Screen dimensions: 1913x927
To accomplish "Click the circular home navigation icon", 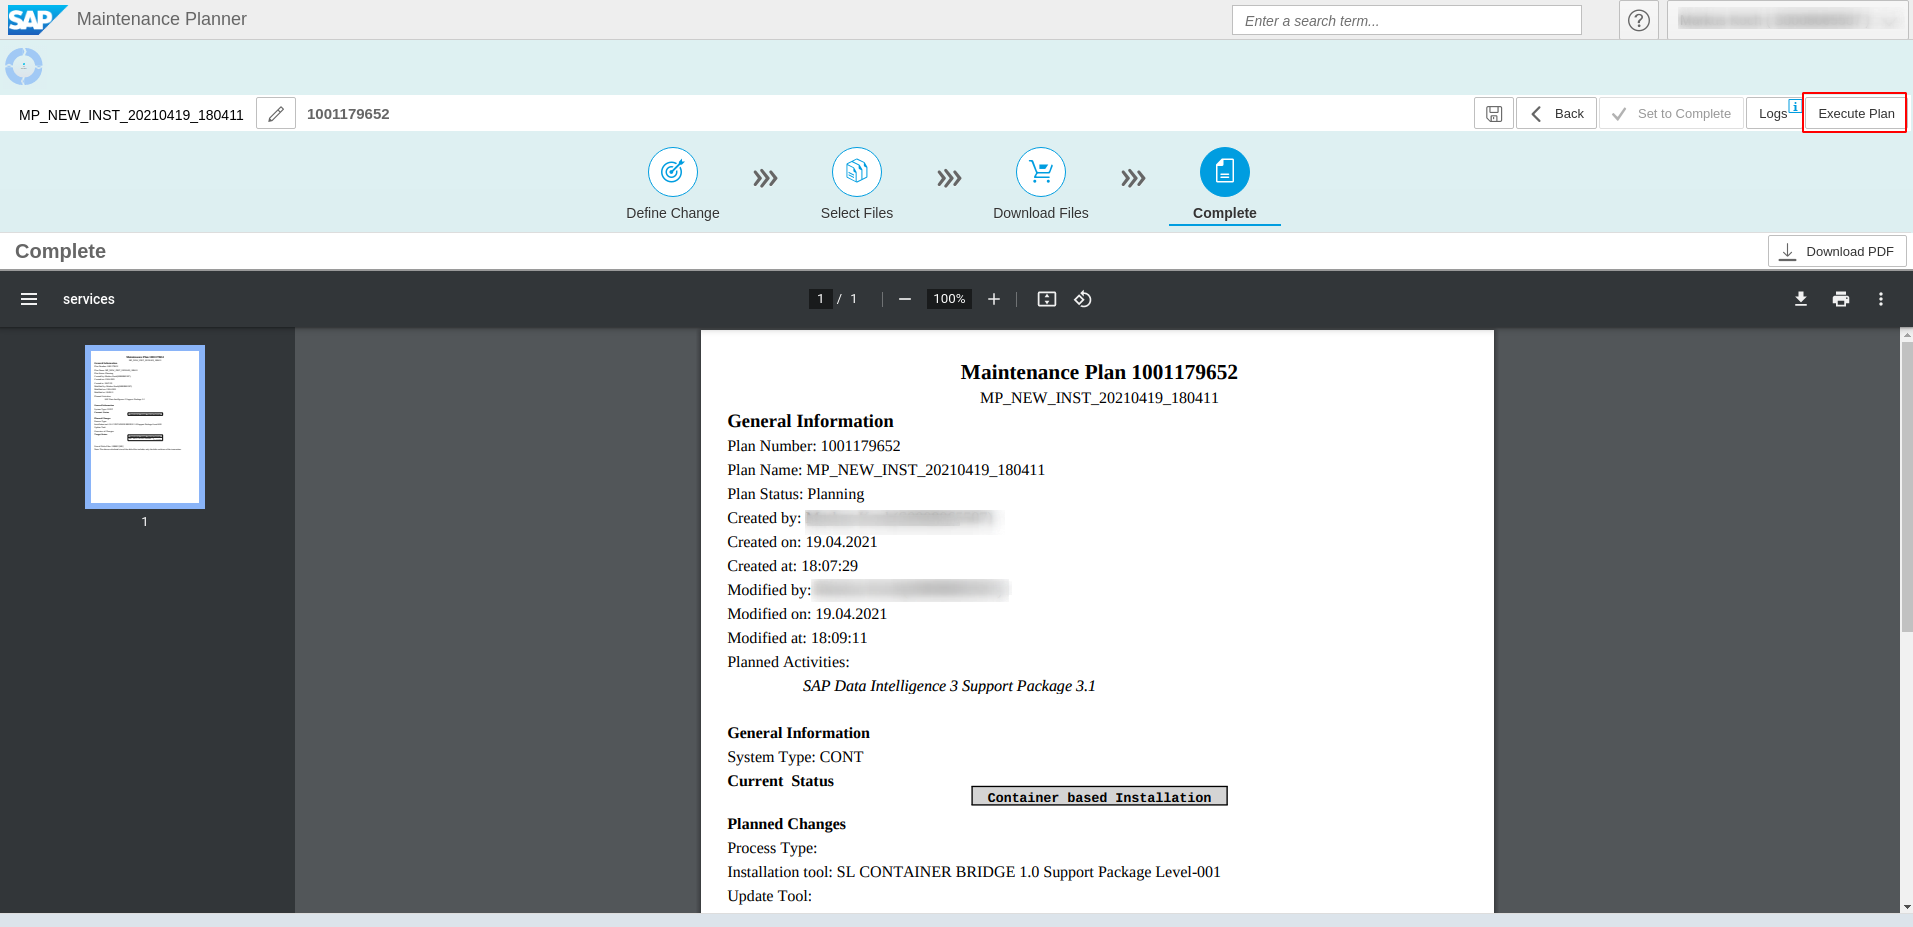I will [x=24, y=67].
